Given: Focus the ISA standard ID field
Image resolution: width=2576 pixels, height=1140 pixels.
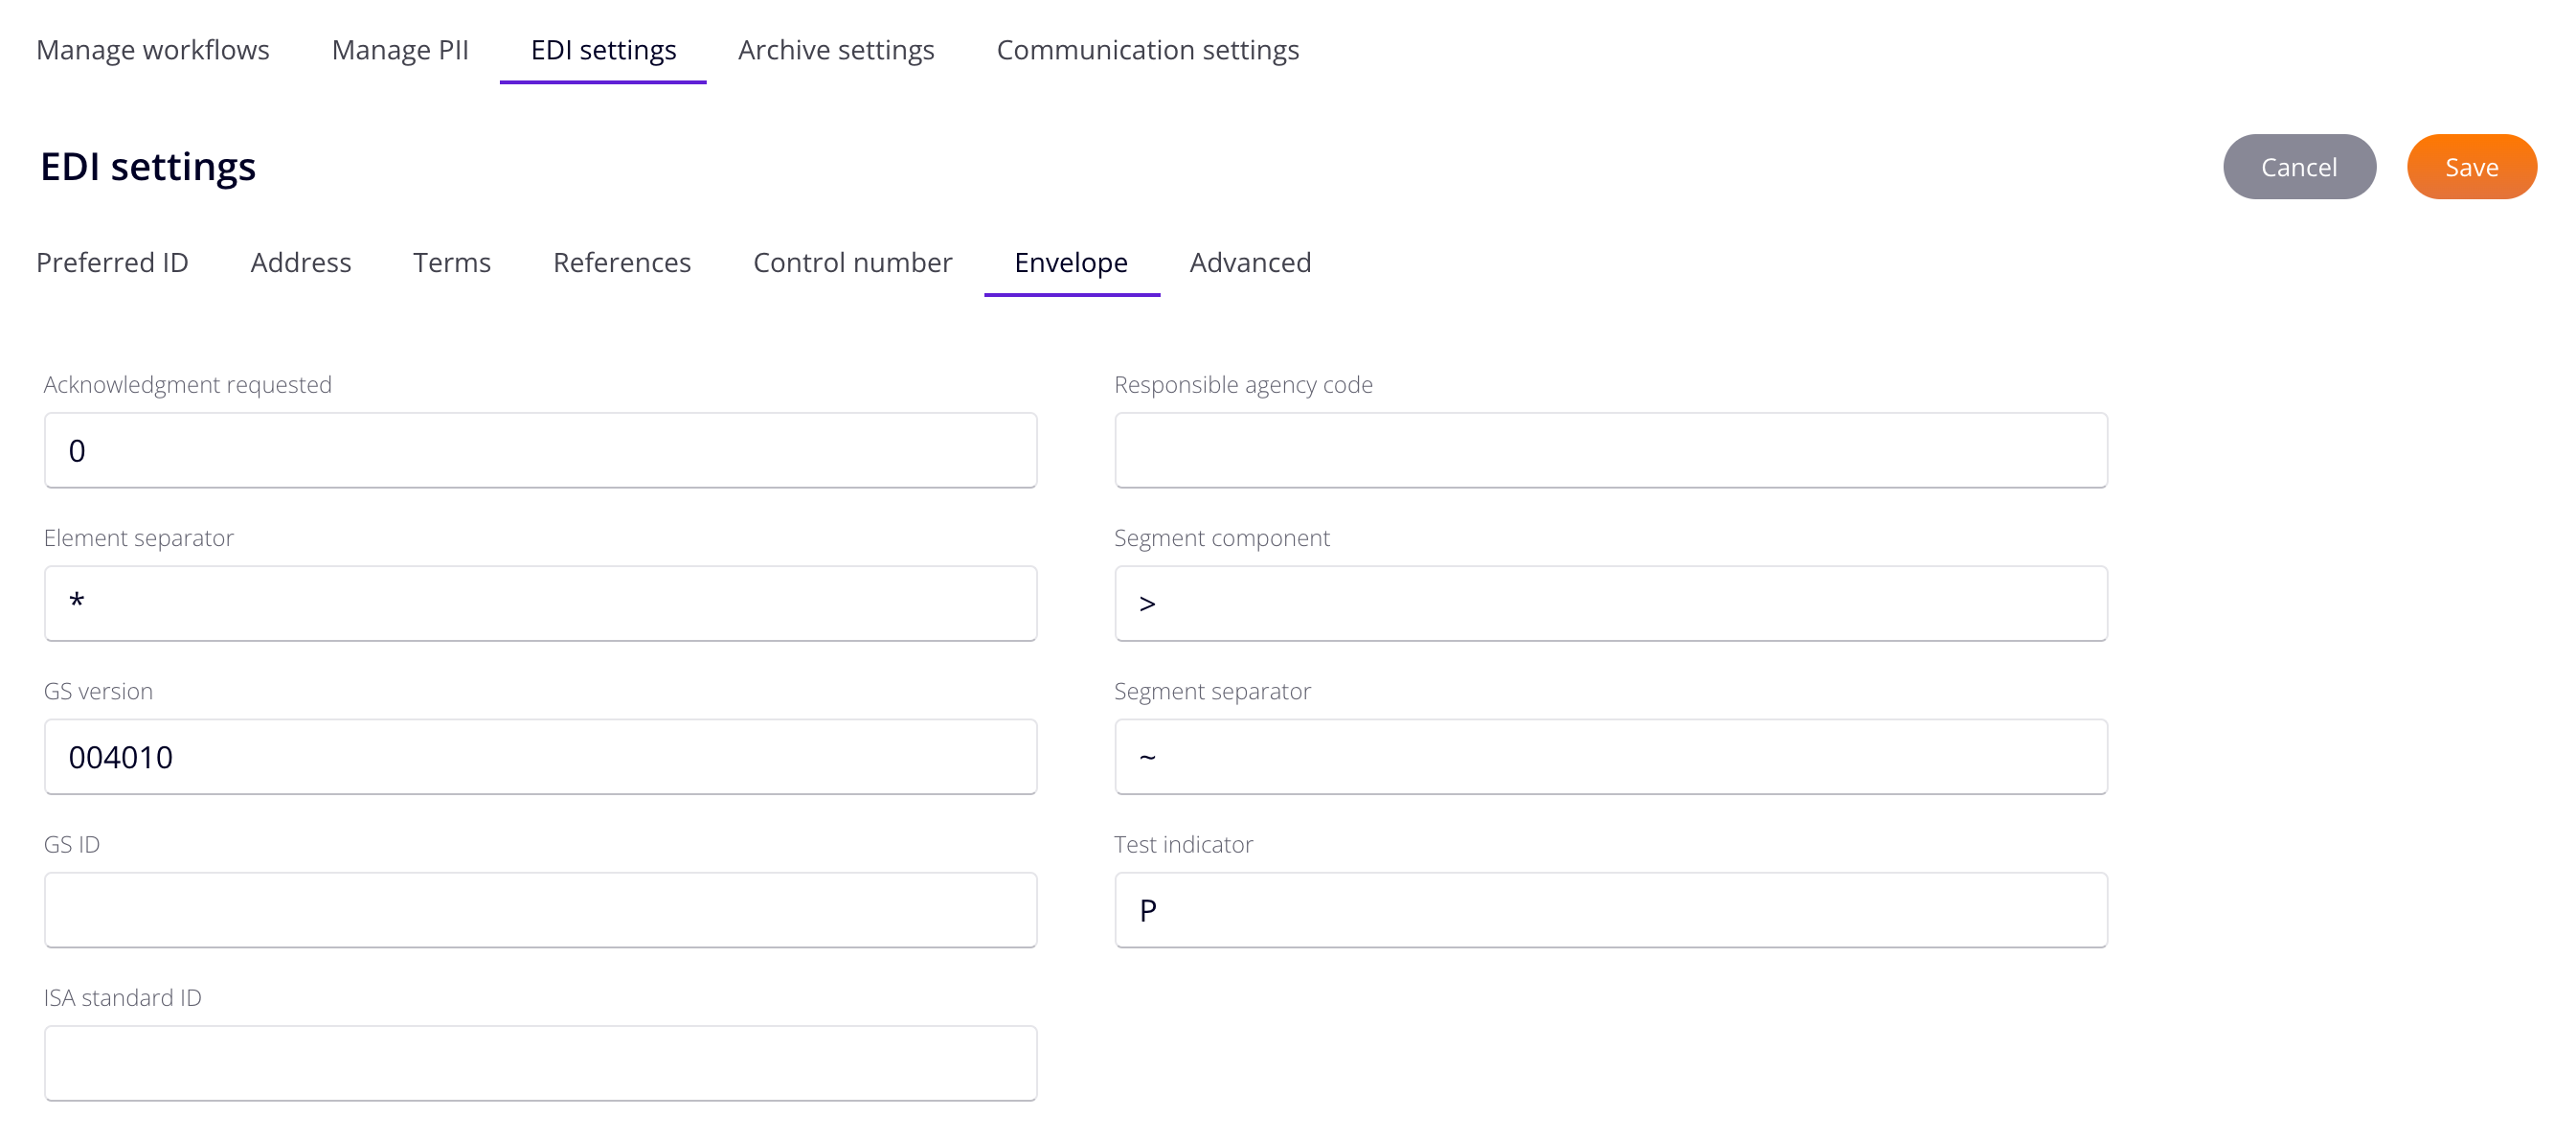Looking at the screenshot, I should point(540,1063).
